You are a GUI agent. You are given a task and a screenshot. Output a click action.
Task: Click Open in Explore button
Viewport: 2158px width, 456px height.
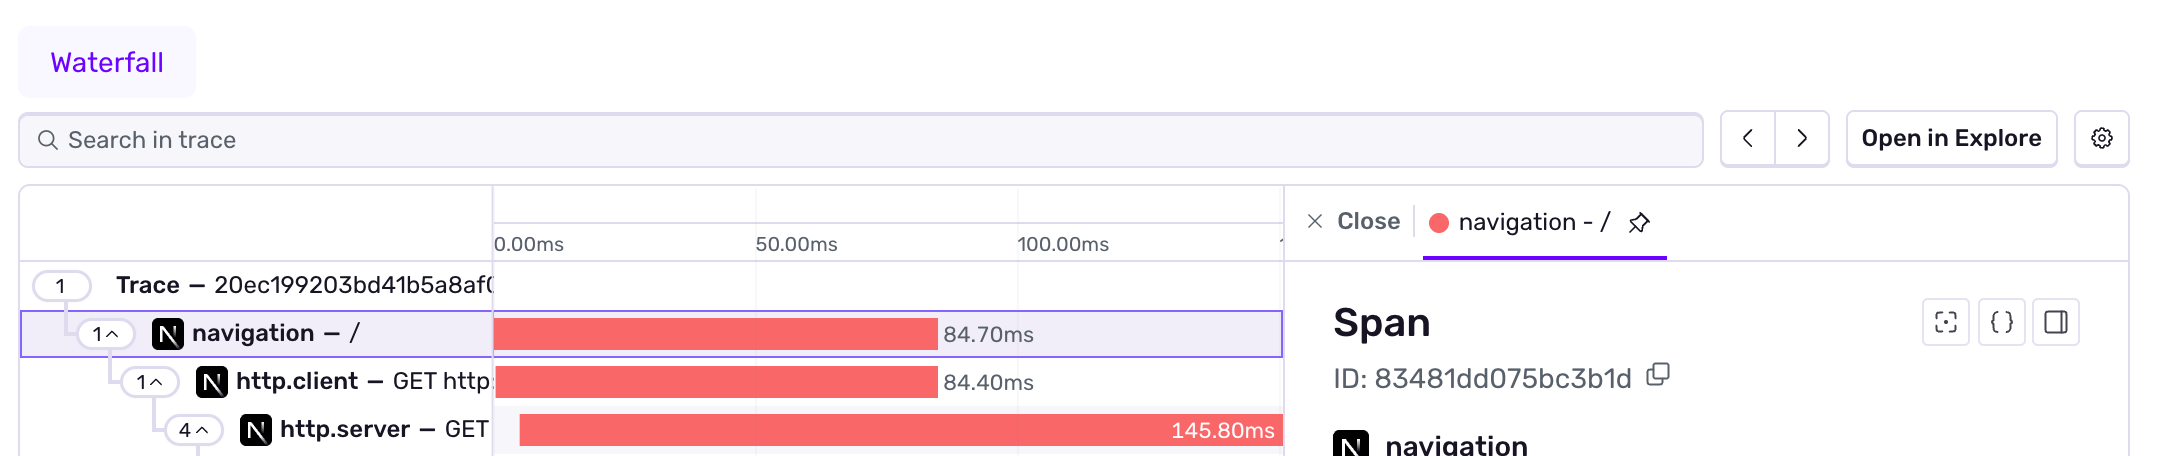coord(1951,139)
